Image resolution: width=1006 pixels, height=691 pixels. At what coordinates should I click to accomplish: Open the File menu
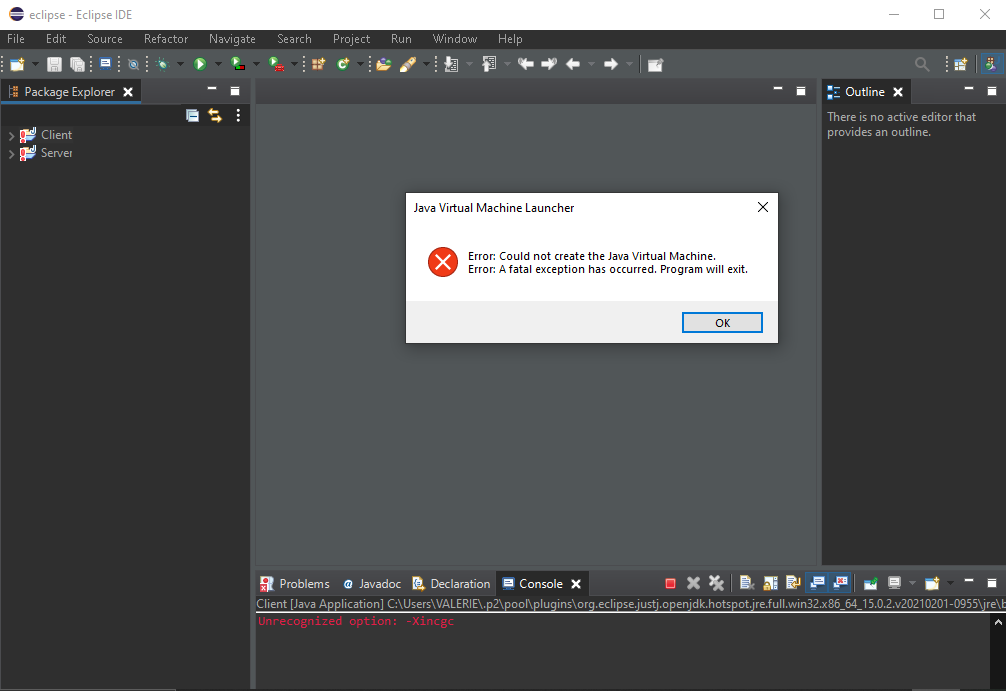coord(16,39)
